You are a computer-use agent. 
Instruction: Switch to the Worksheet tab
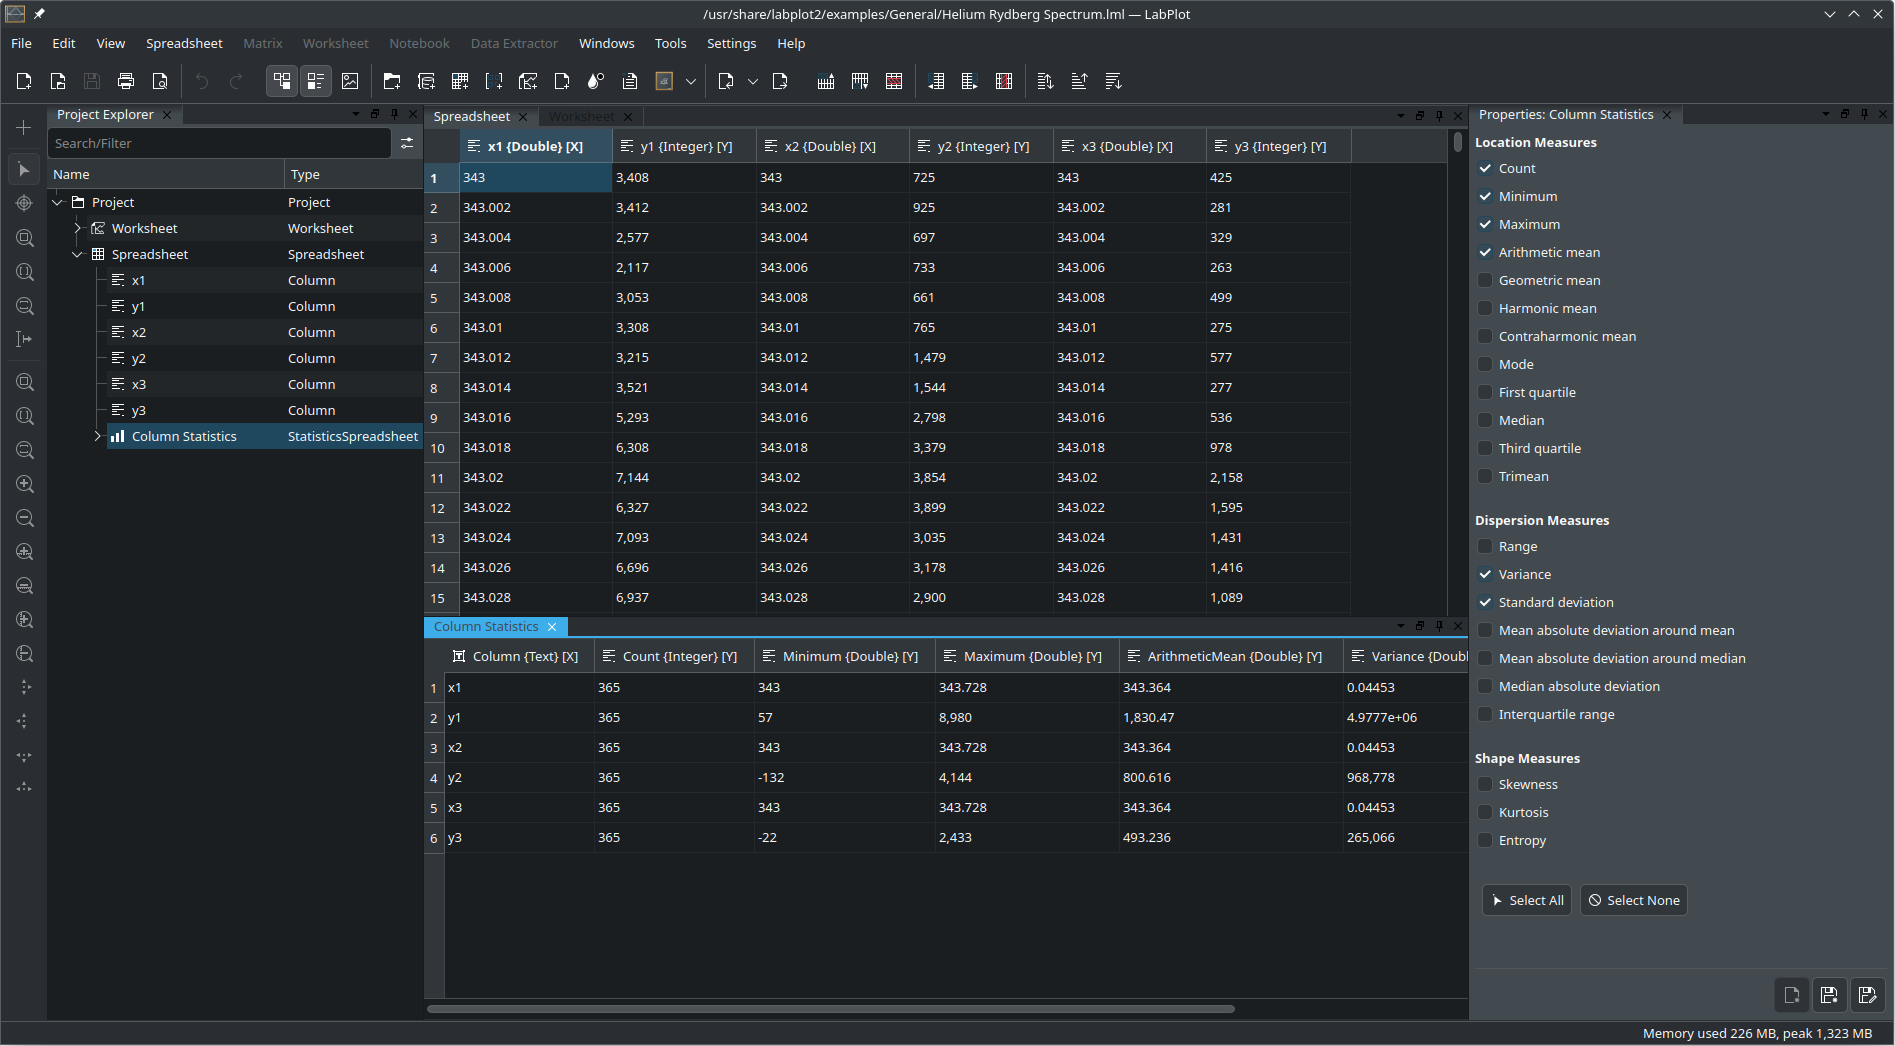582,117
